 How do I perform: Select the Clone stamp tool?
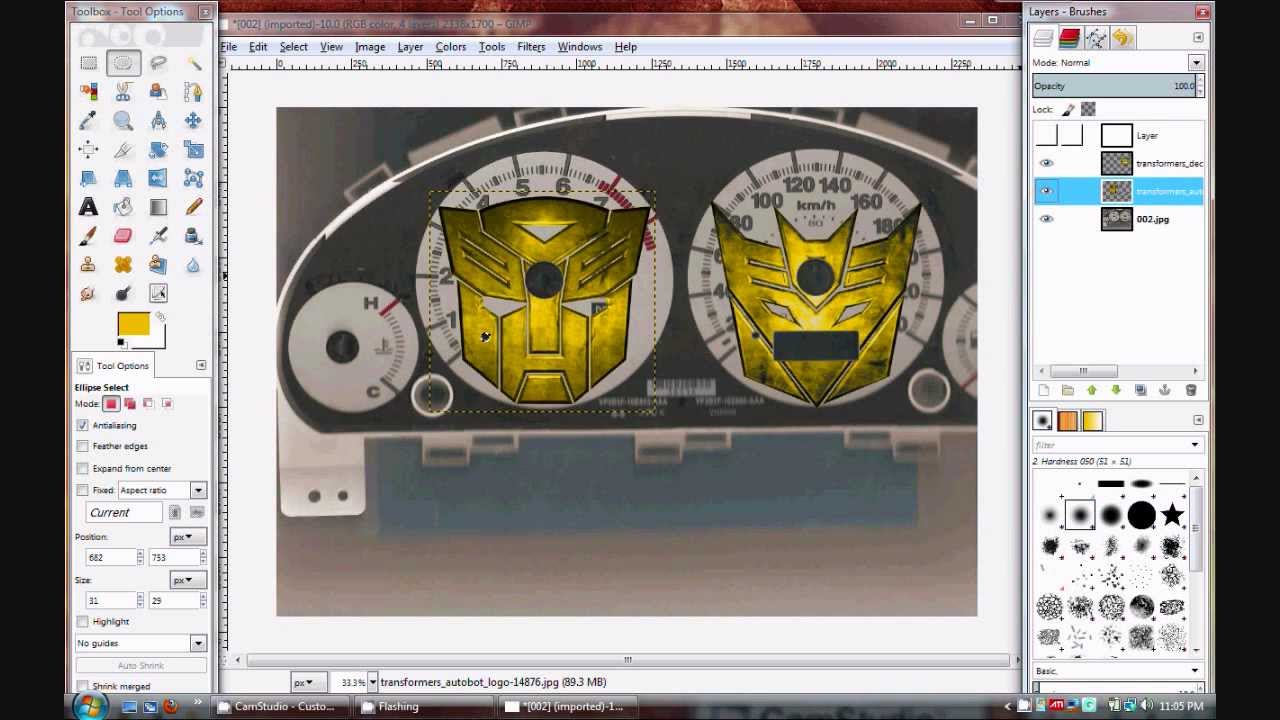pos(88,266)
